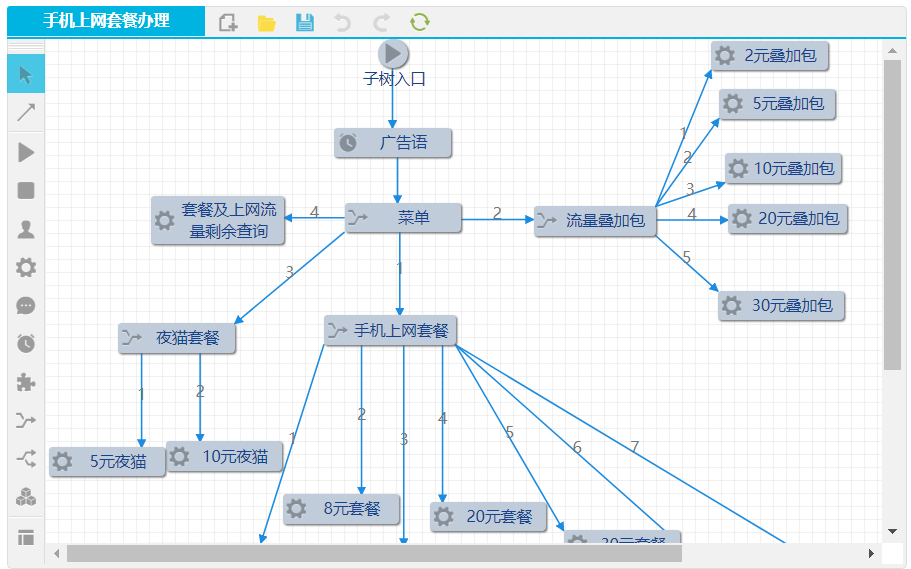This screenshot has height=569, width=911.
Task: Select the 菜单 node
Action: (403, 218)
